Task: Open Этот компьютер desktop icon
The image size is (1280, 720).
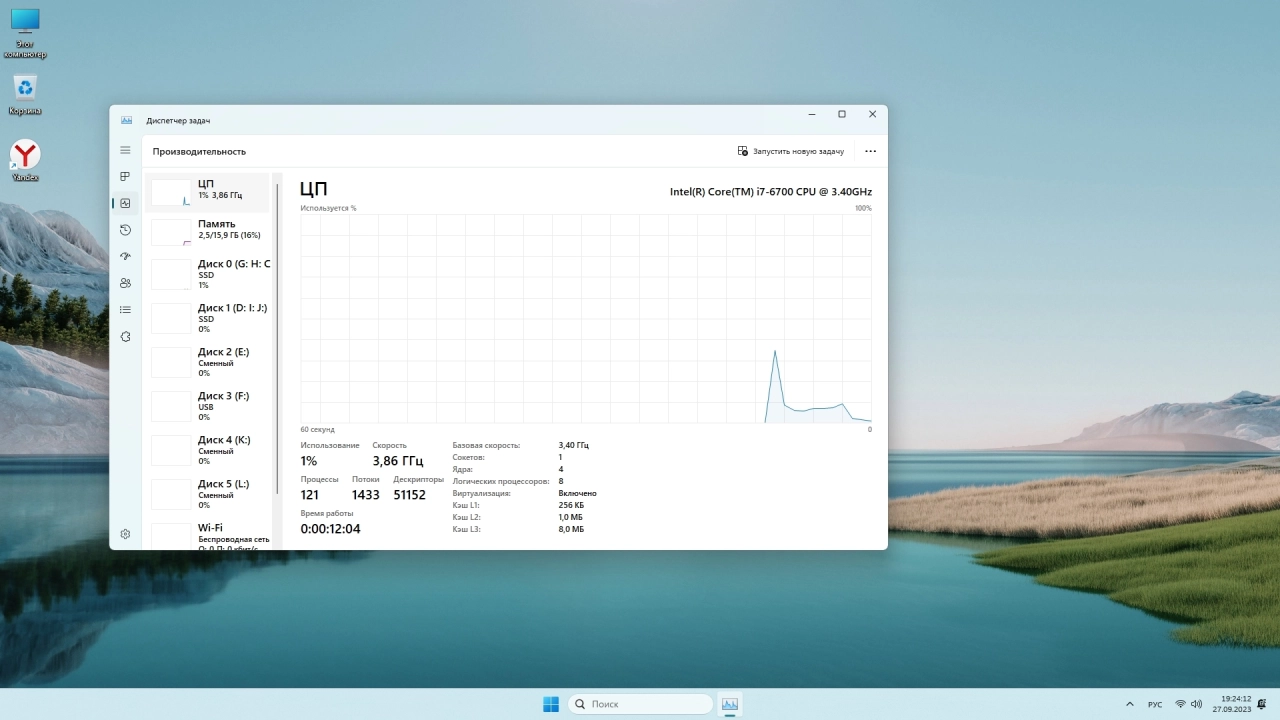Action: [25, 34]
